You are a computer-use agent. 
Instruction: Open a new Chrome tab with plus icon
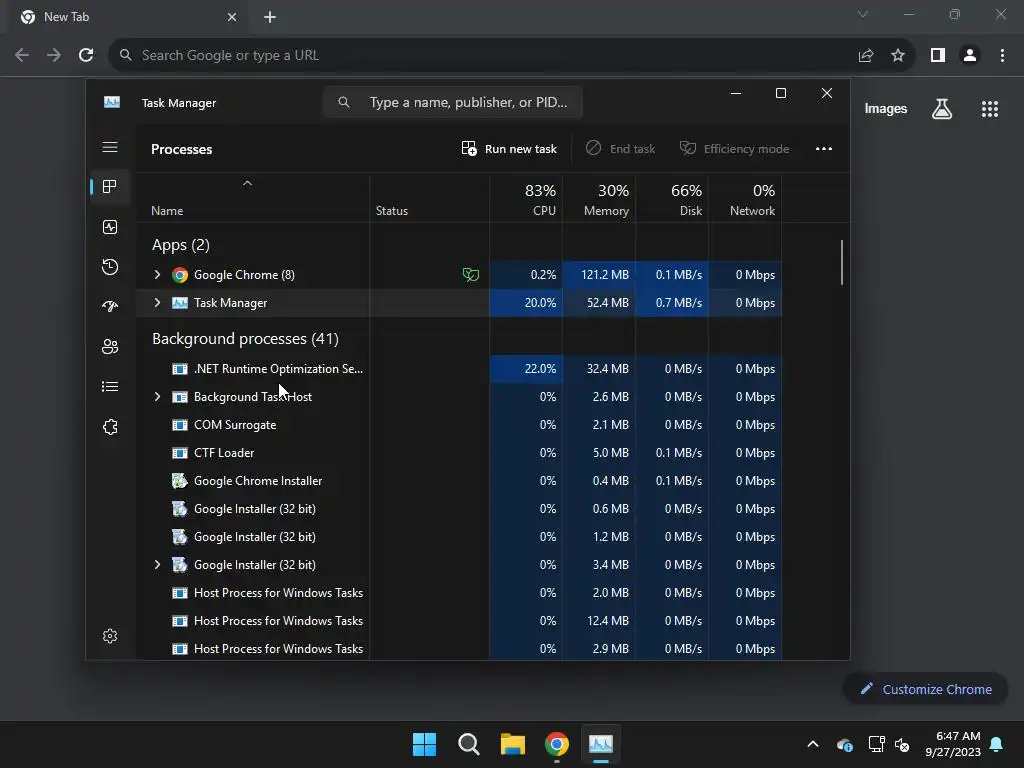coord(270,17)
